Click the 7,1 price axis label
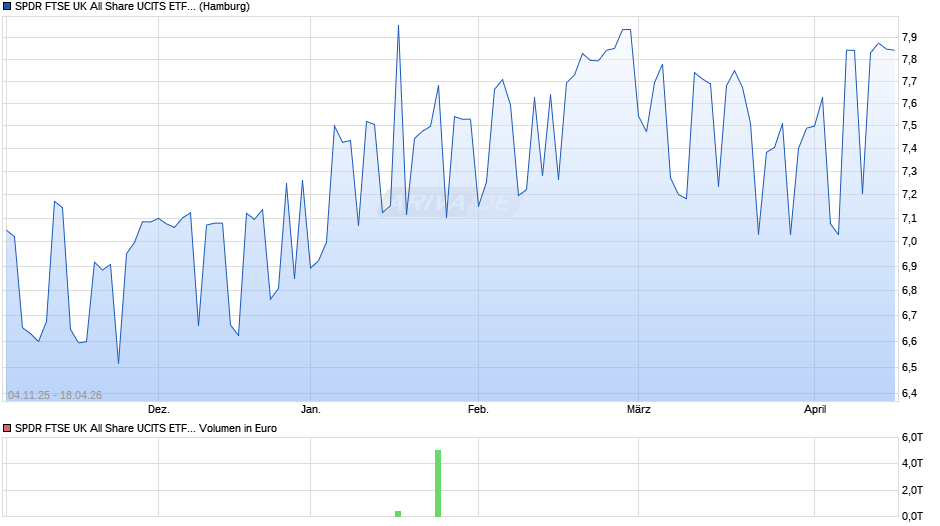Viewport: 940px width, 526px height. (909, 218)
